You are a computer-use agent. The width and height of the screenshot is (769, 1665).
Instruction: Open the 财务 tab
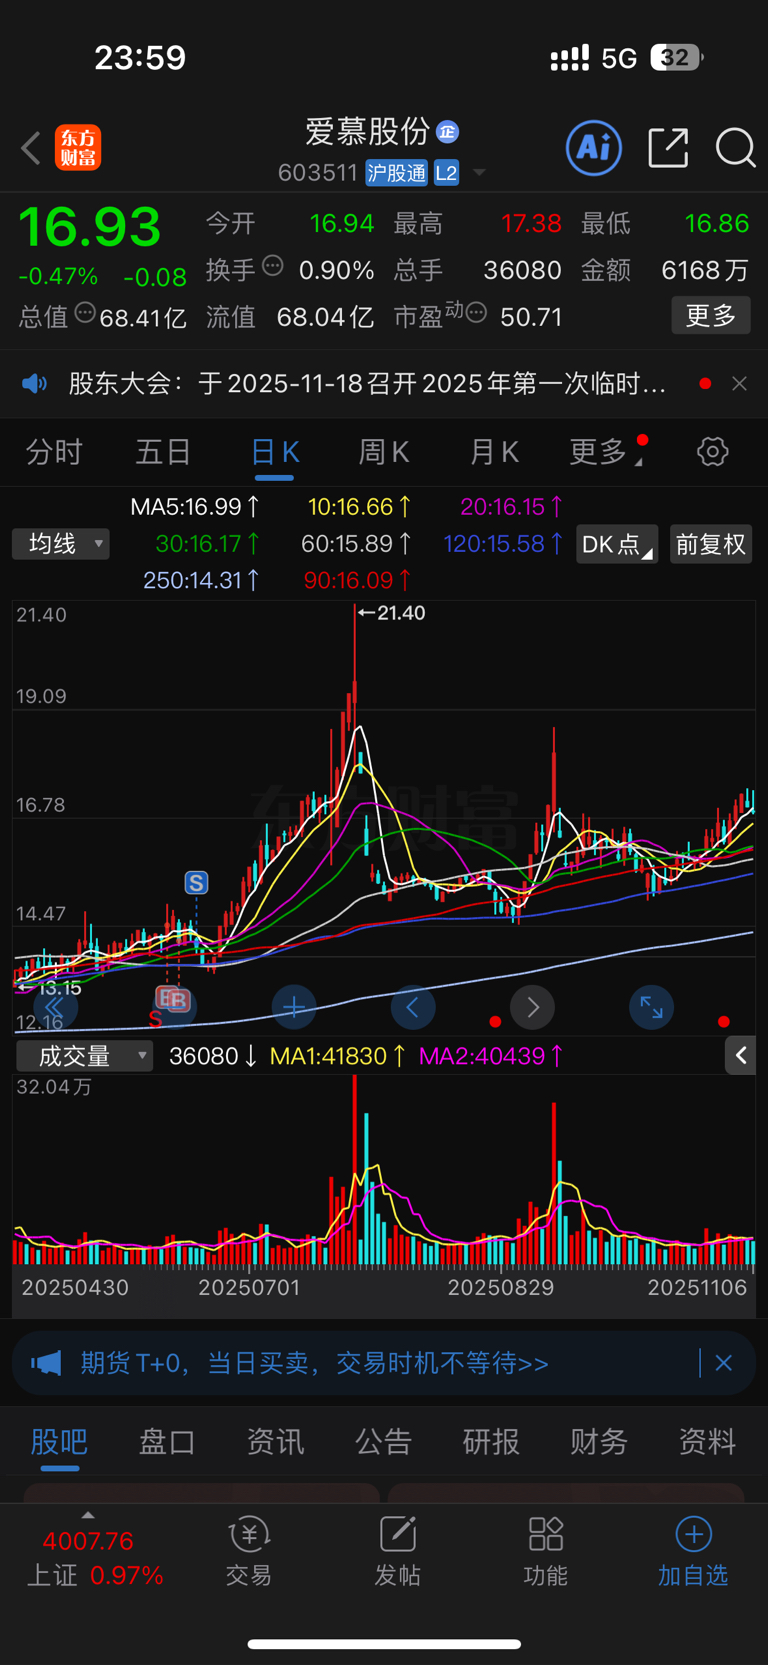pyautogui.click(x=599, y=1441)
